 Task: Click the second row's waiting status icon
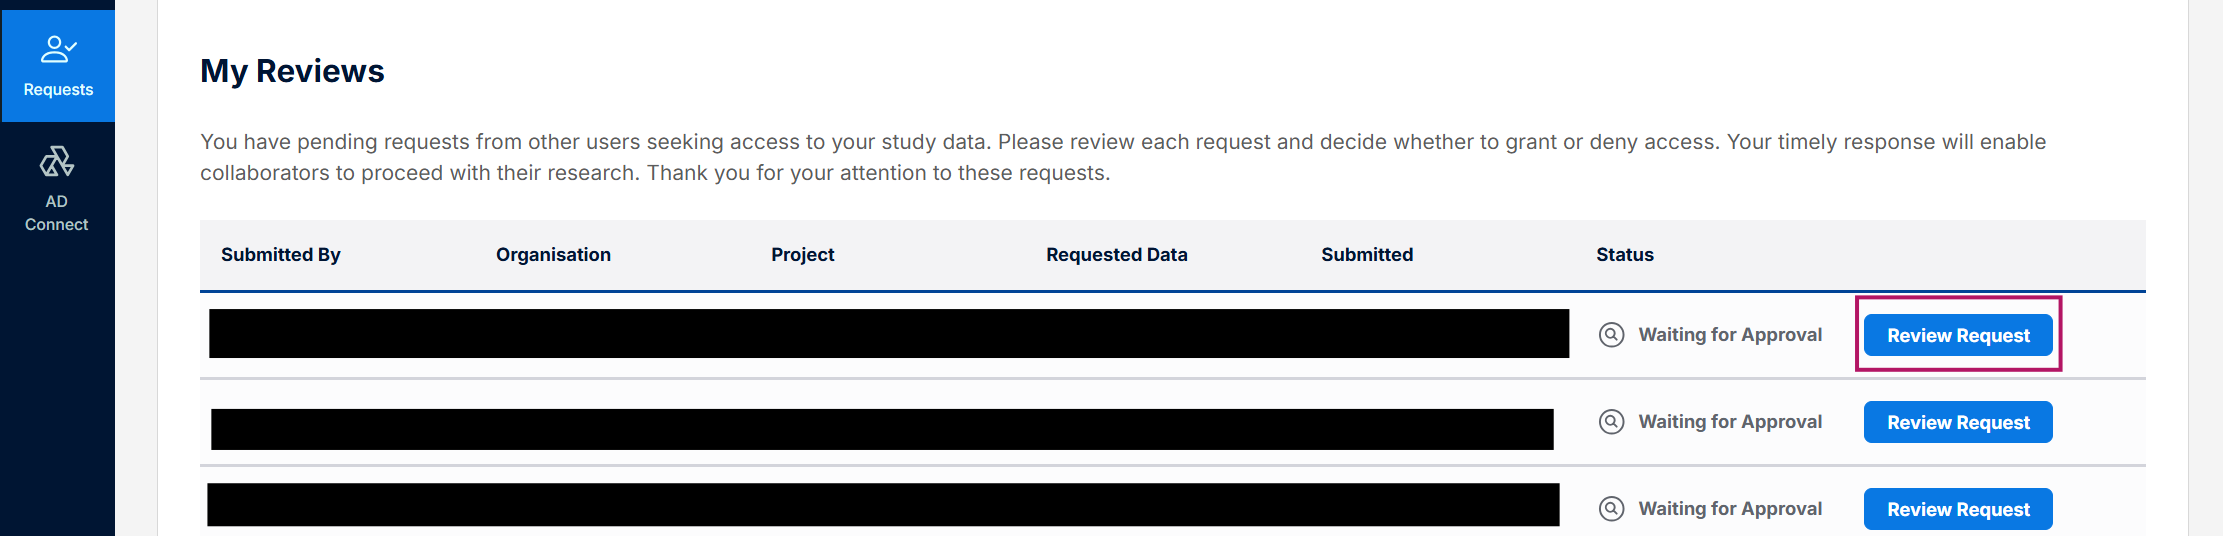click(1611, 422)
